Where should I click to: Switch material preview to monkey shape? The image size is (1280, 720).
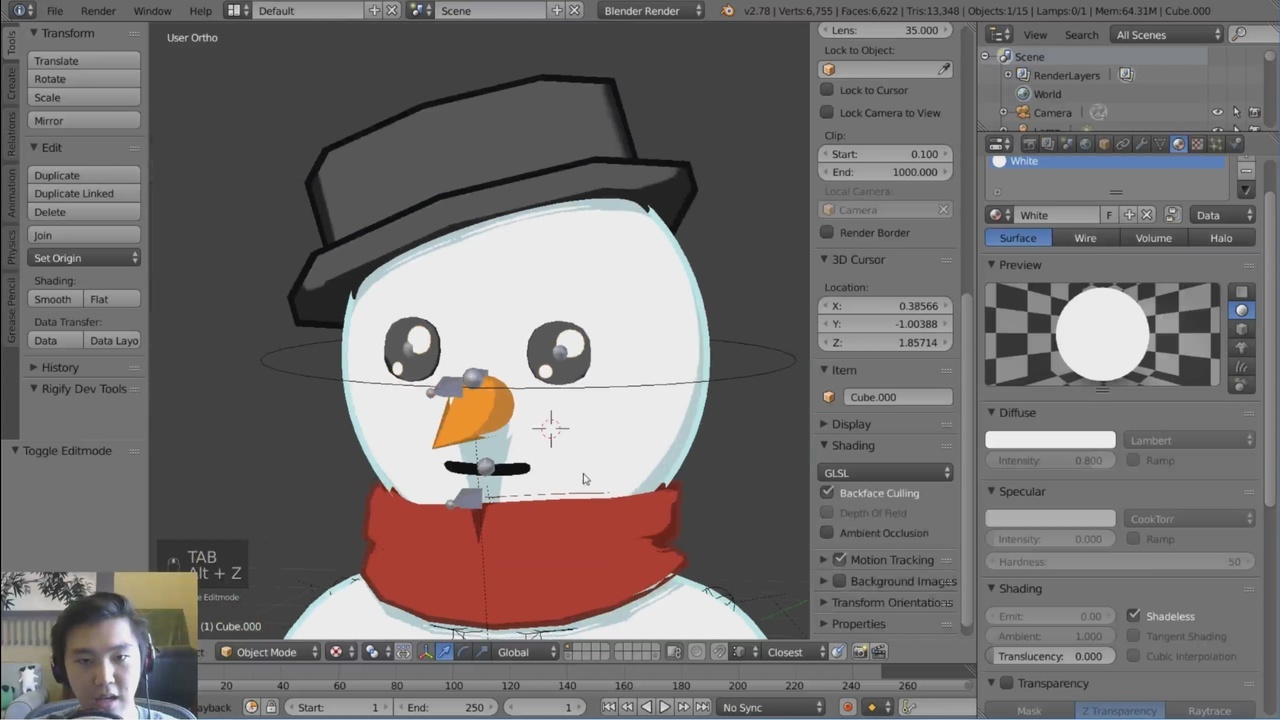[1241, 348]
